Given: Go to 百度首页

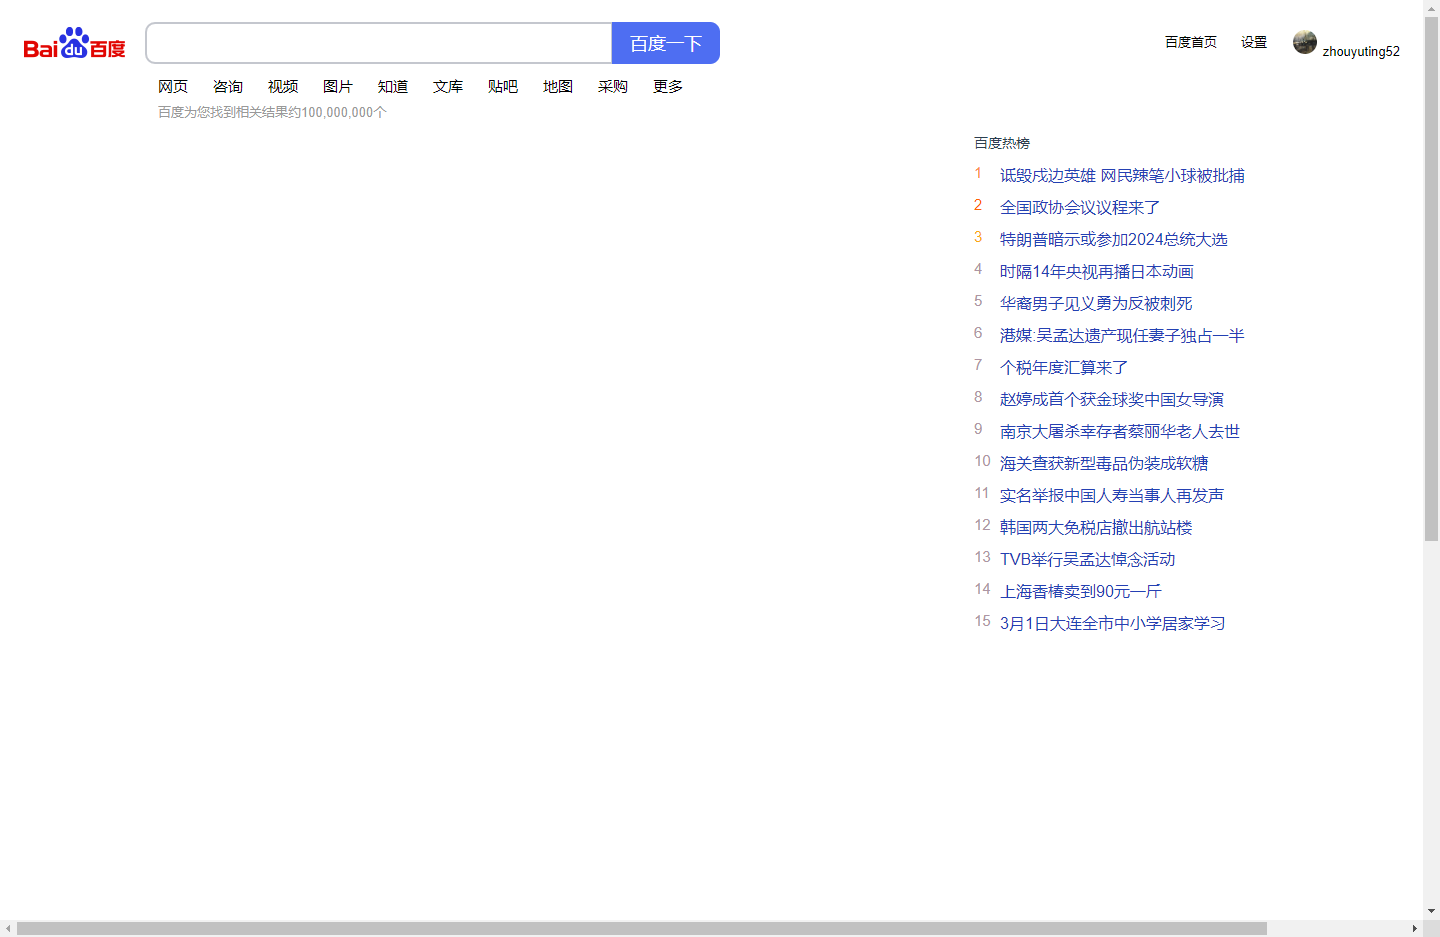Looking at the screenshot, I should coord(1190,42).
